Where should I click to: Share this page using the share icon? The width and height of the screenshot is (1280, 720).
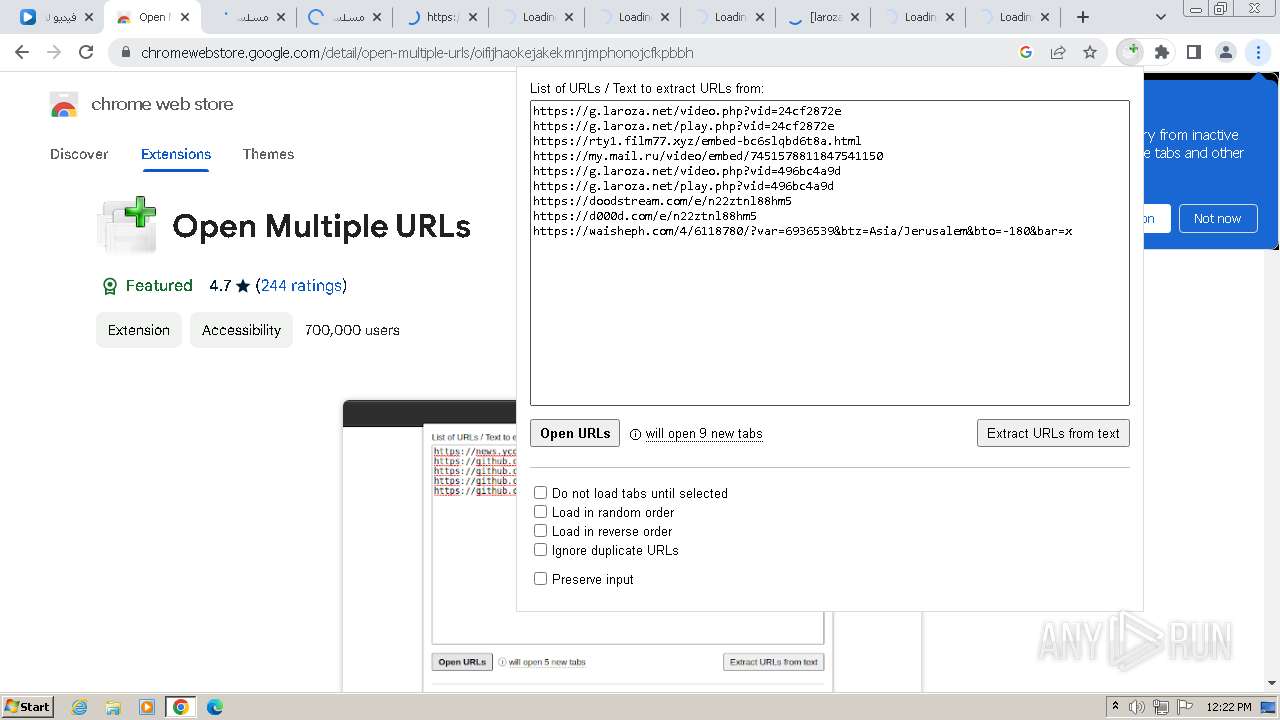[1058, 52]
